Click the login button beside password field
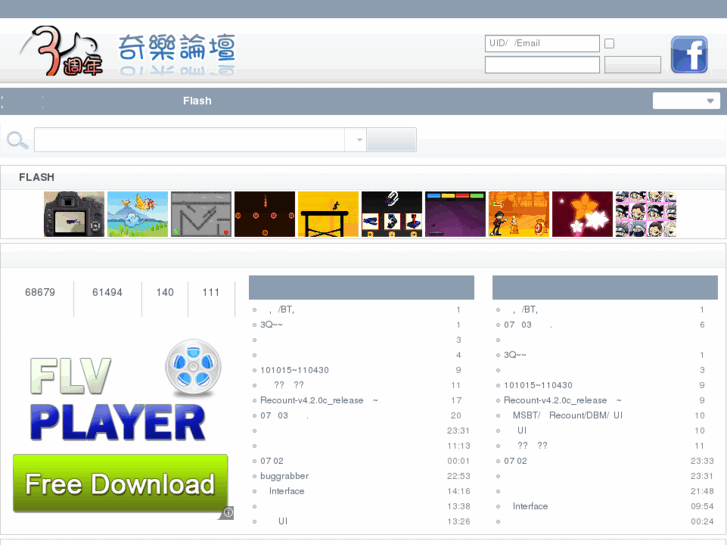Image resolution: width=727 pixels, height=545 pixels. pos(632,65)
